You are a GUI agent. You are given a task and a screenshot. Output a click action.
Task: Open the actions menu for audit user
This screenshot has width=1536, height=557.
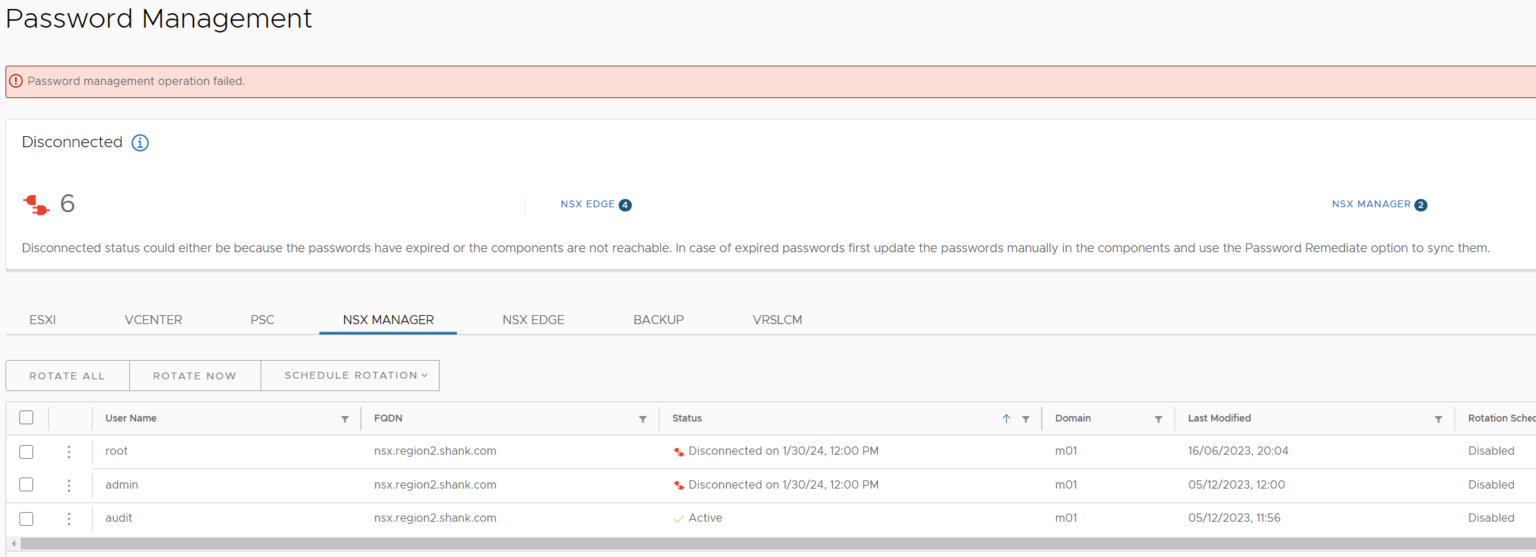pyautogui.click(x=69, y=519)
